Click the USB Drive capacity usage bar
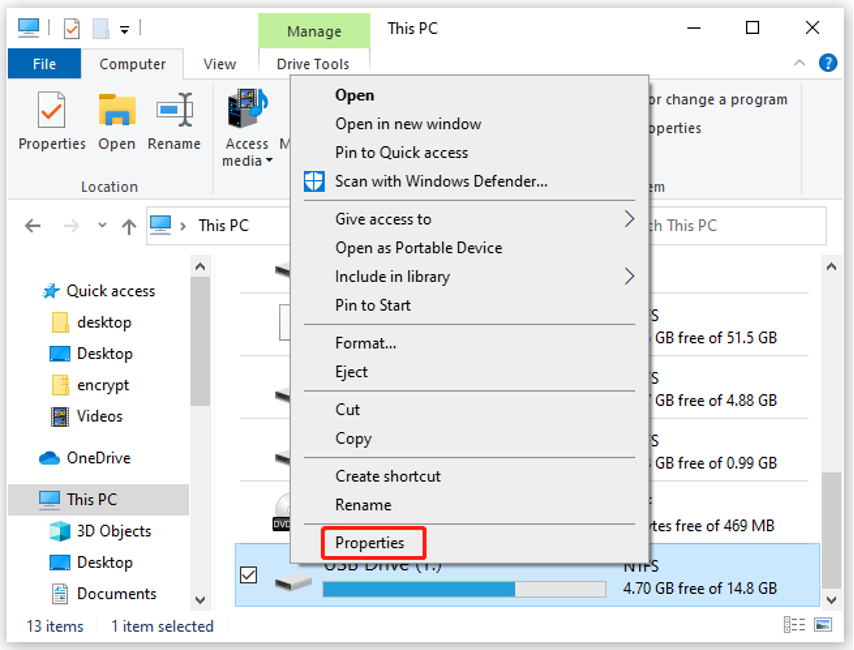The height and width of the screenshot is (650, 854). coord(464,589)
